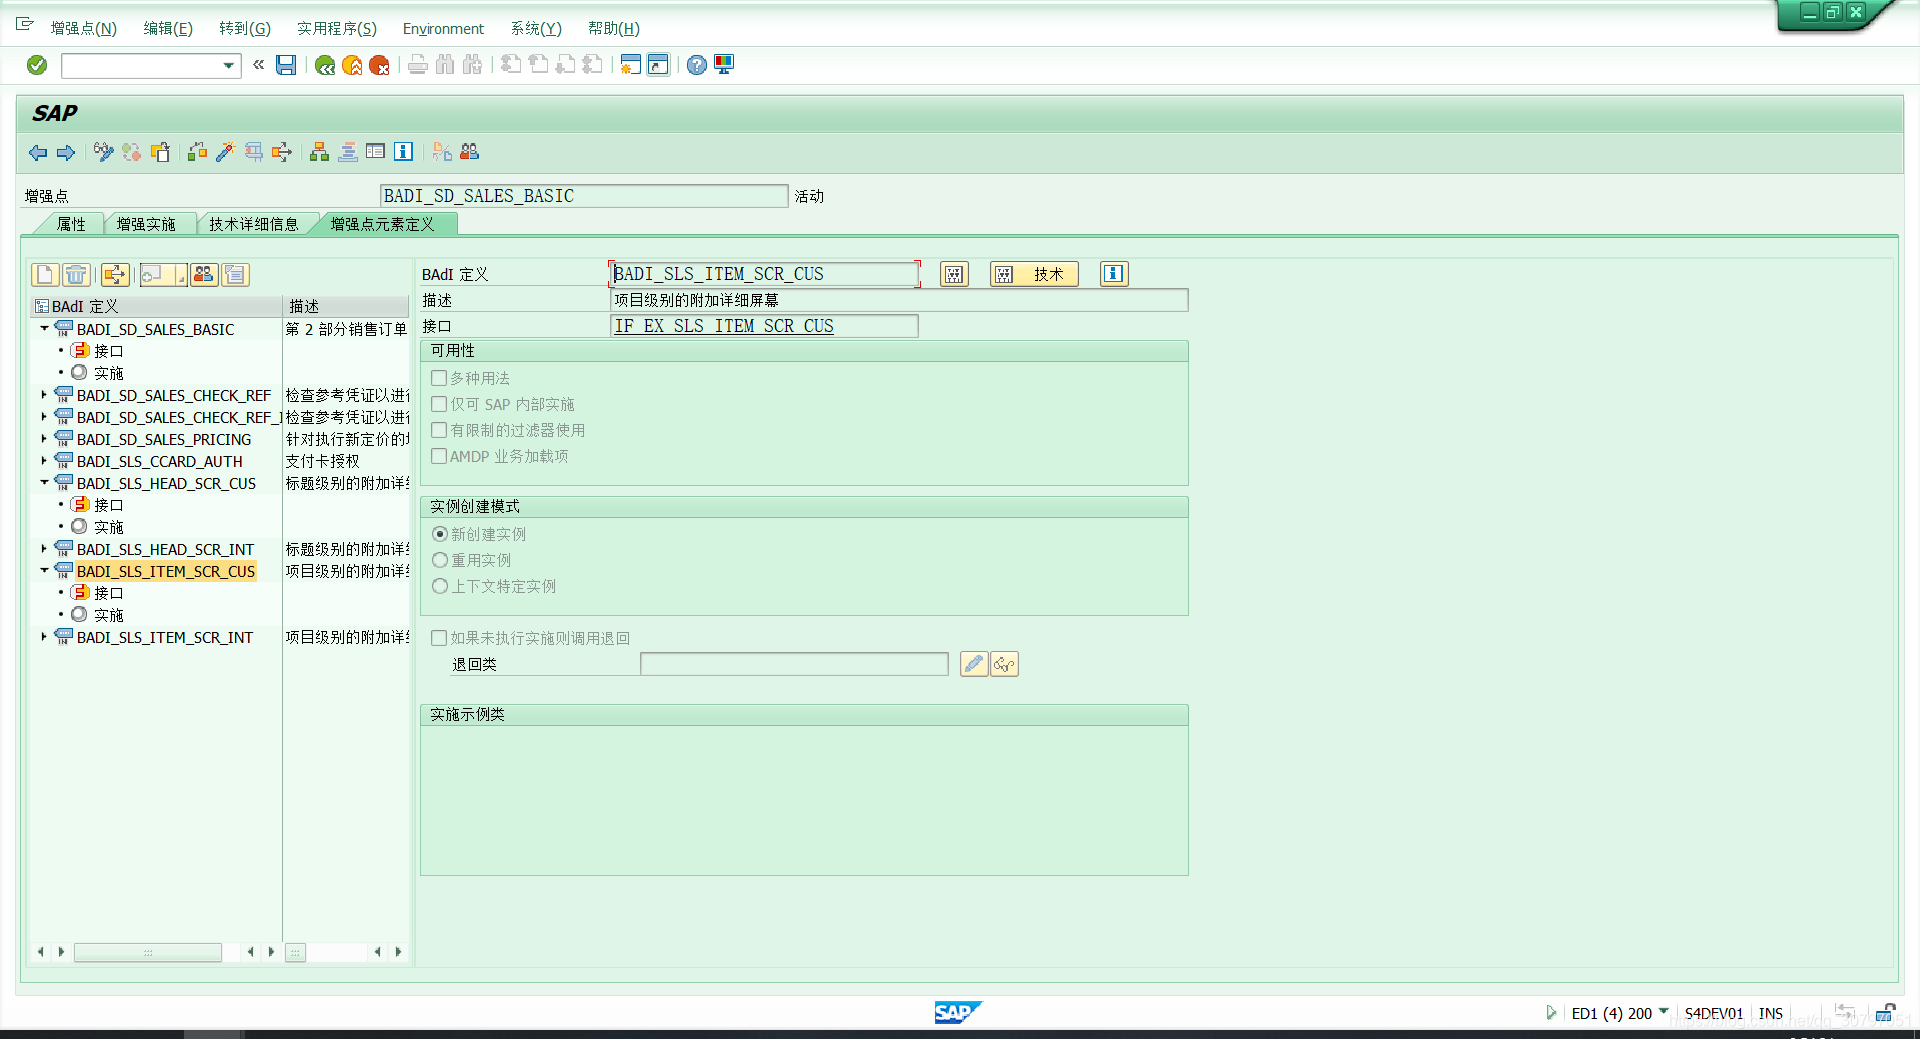The height and width of the screenshot is (1039, 1920).
Task: Select 接口 under BADI_SLS_ITEM_SCR_CUS
Action: pyautogui.click(x=108, y=593)
